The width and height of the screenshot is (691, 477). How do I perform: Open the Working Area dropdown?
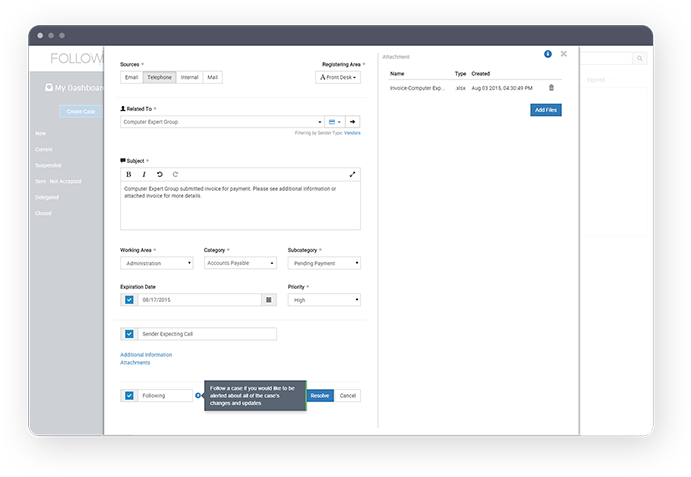point(157,263)
